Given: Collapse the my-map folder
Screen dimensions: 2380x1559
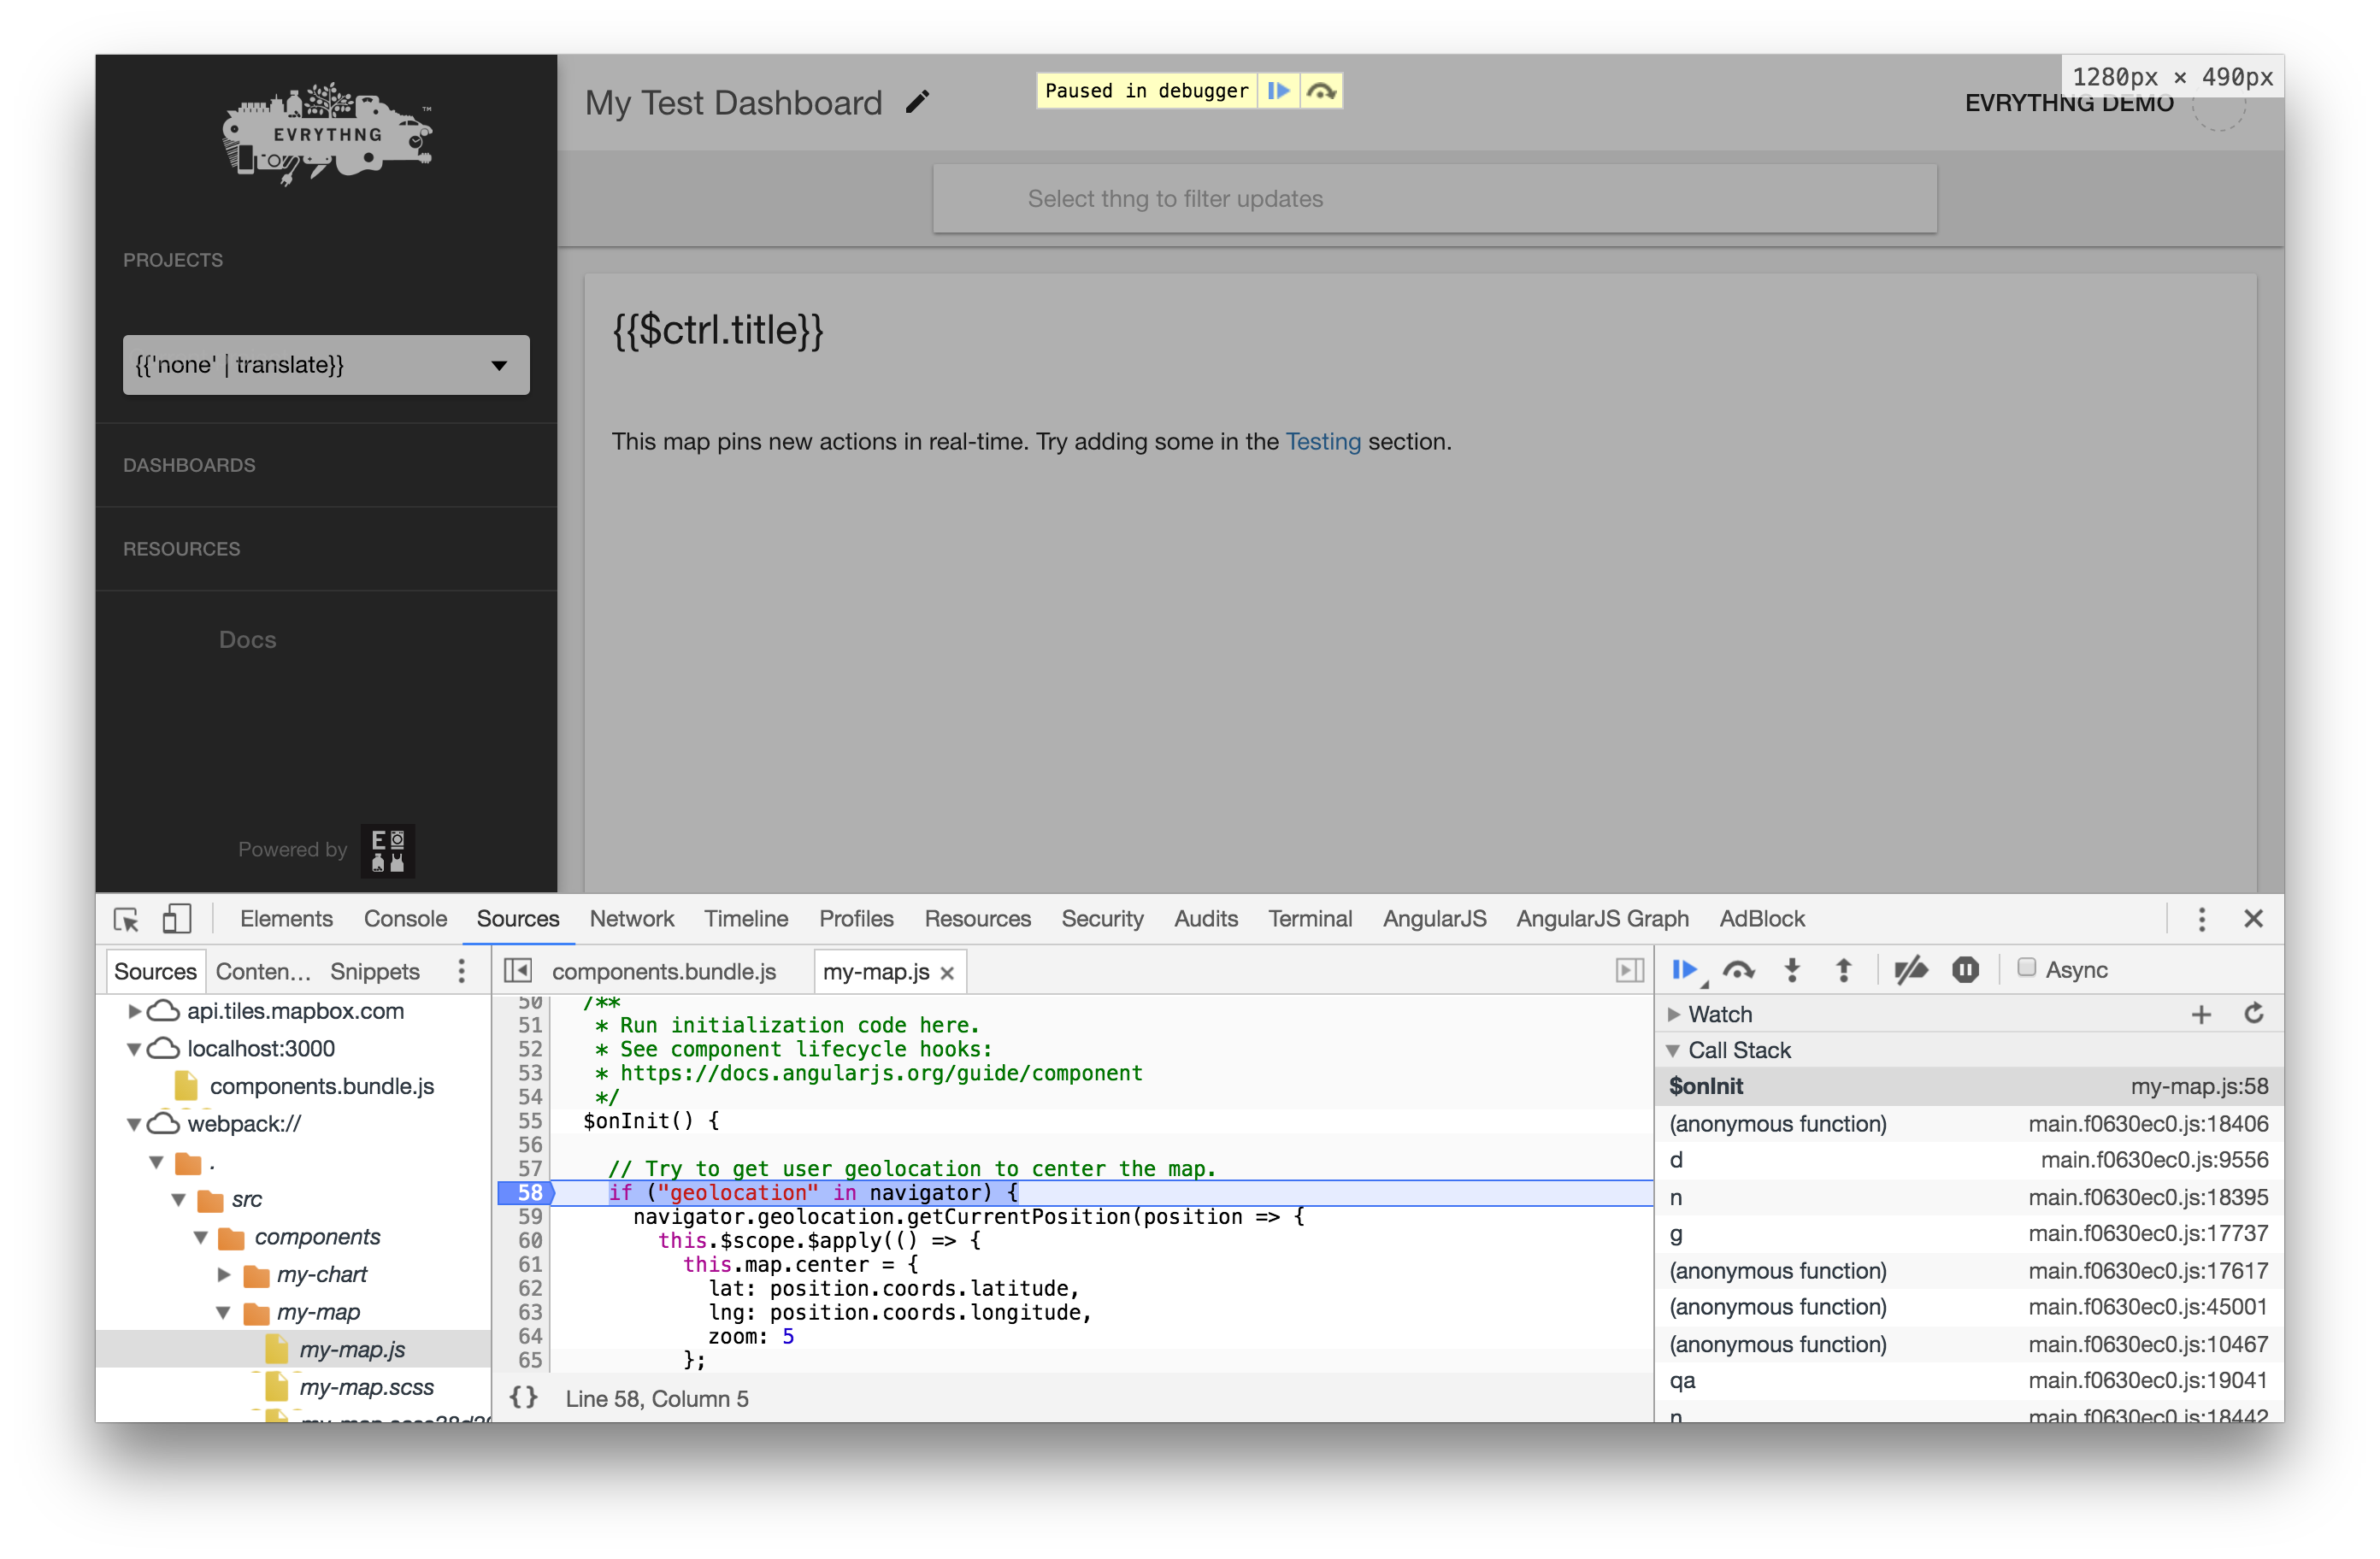Looking at the screenshot, I should click(223, 1312).
